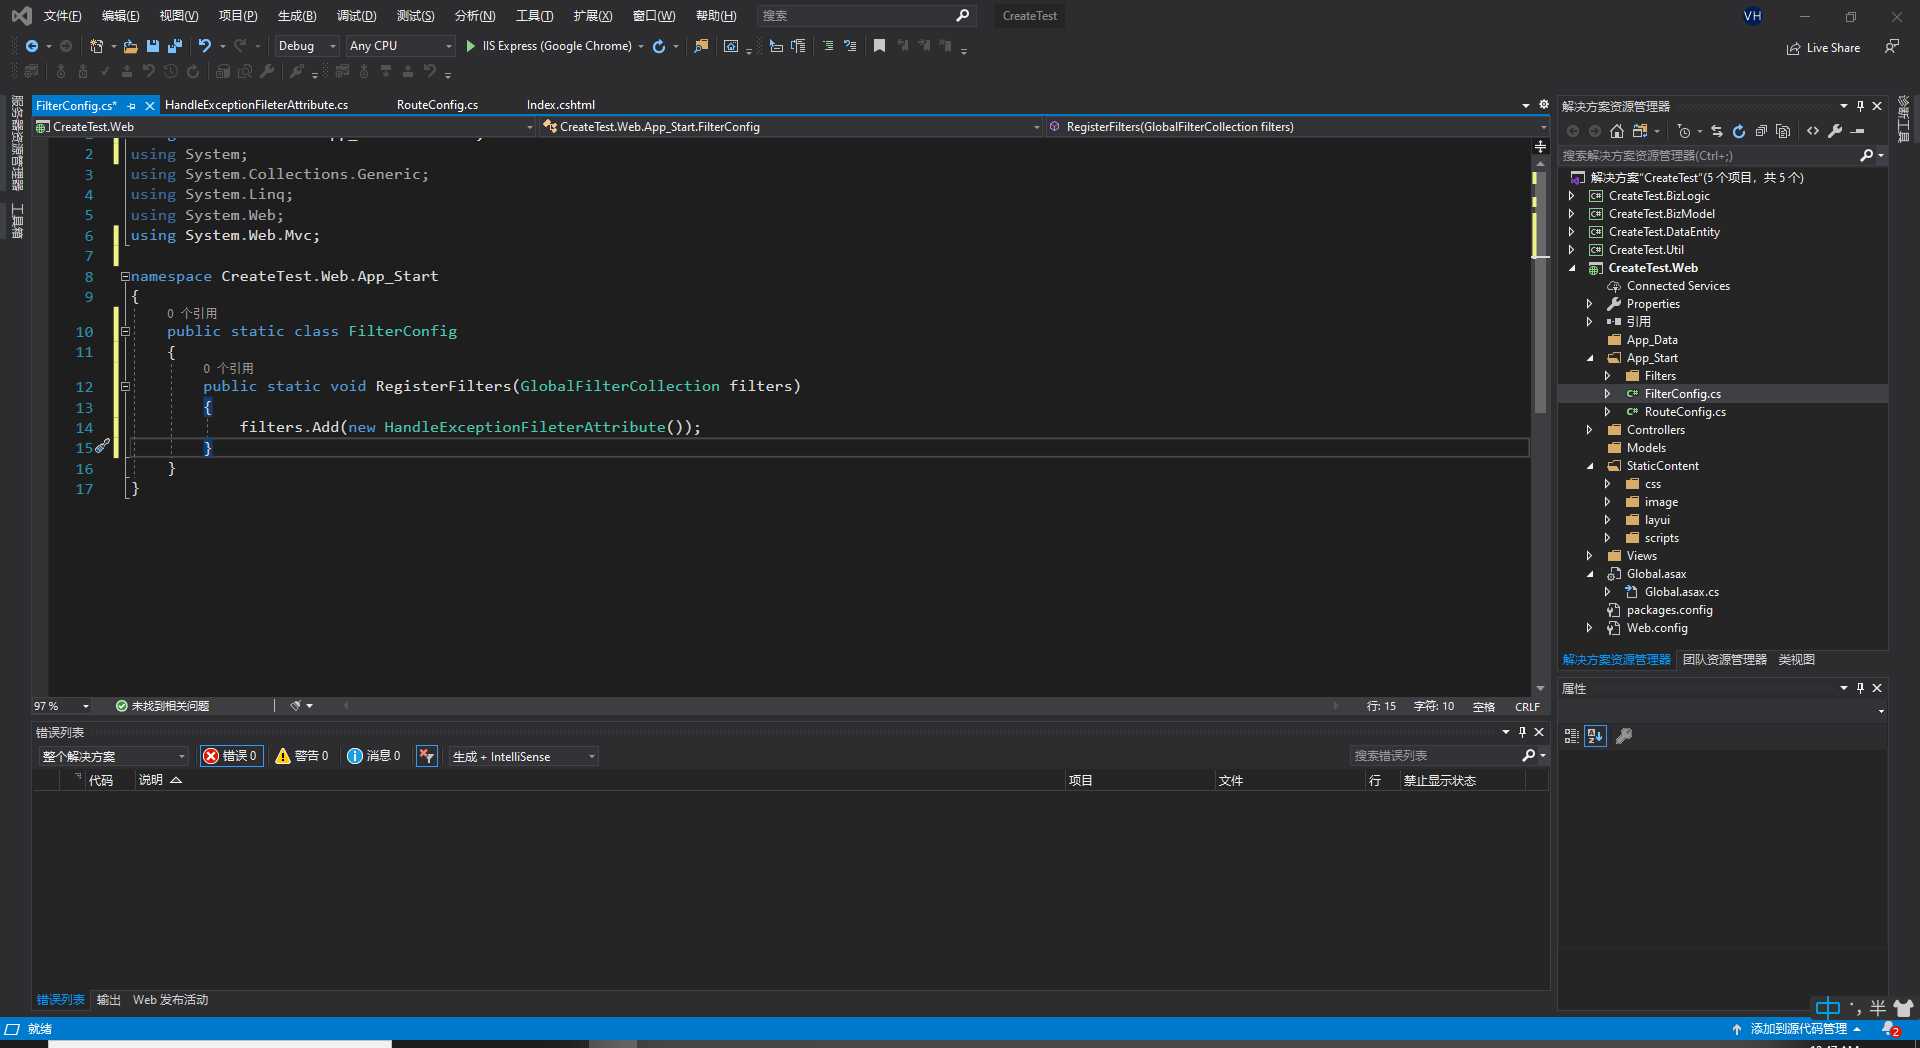
Task: Select Web.config in Solution Explorer
Action: 1657,628
